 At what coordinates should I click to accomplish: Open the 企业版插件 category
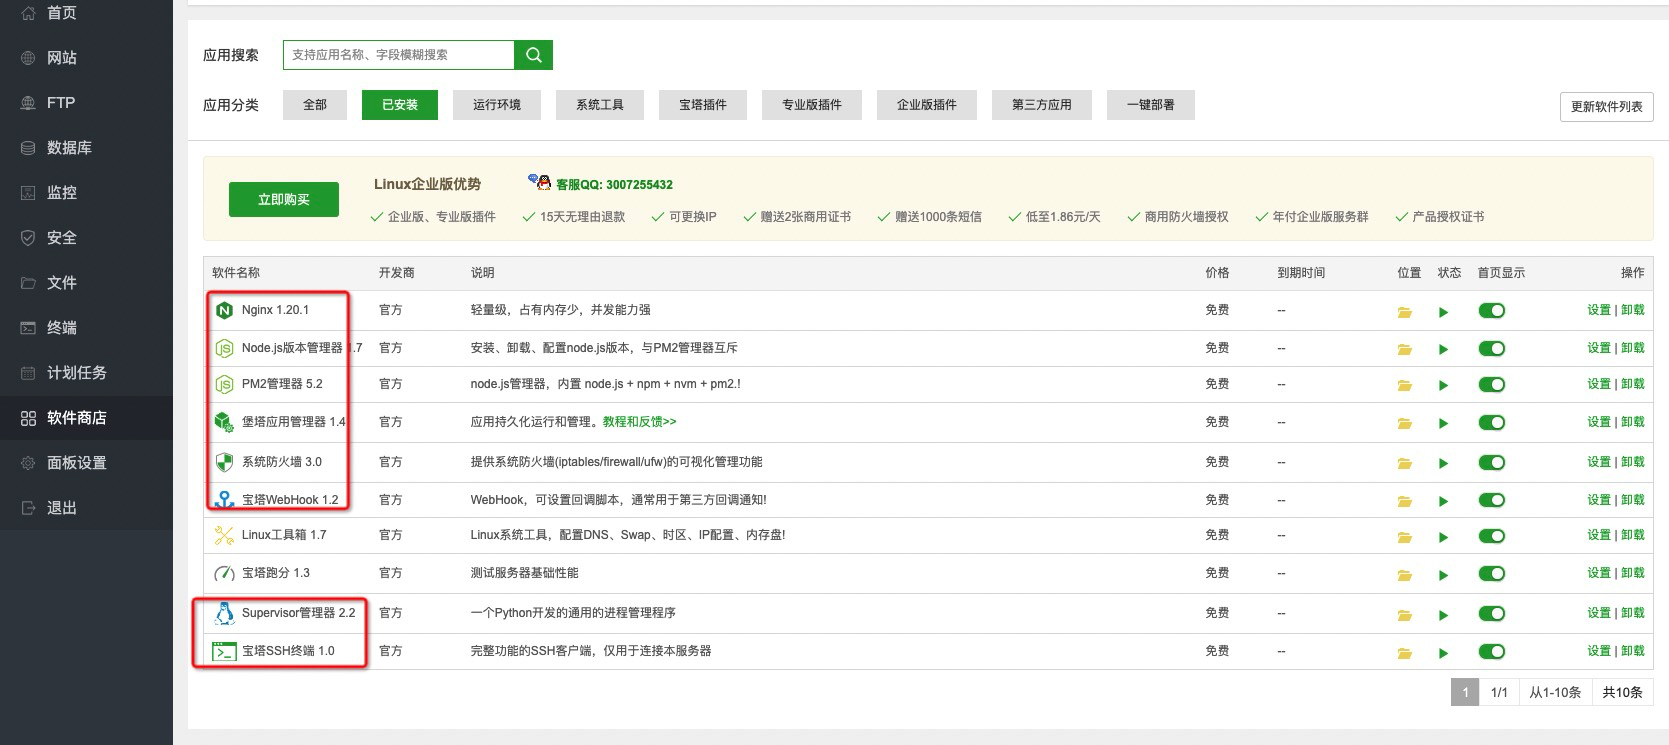point(927,105)
